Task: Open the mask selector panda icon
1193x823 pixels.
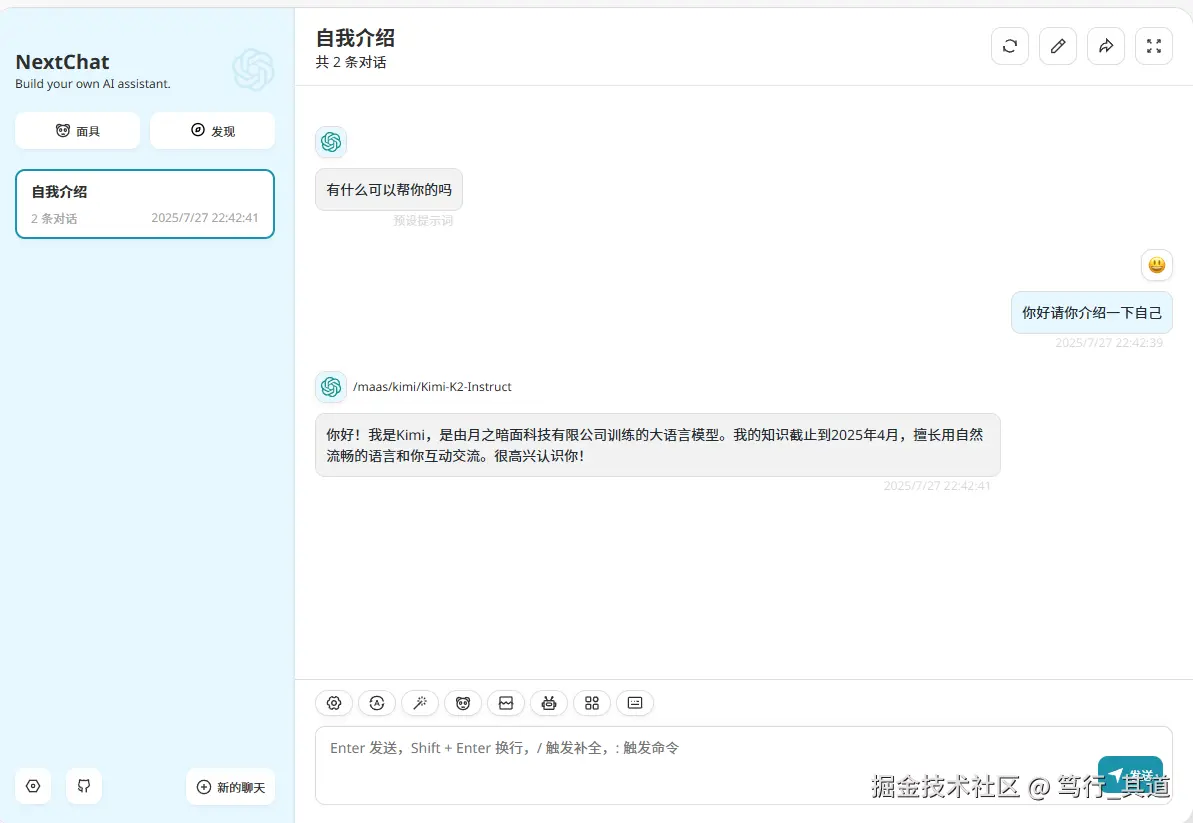Action: click(x=462, y=703)
